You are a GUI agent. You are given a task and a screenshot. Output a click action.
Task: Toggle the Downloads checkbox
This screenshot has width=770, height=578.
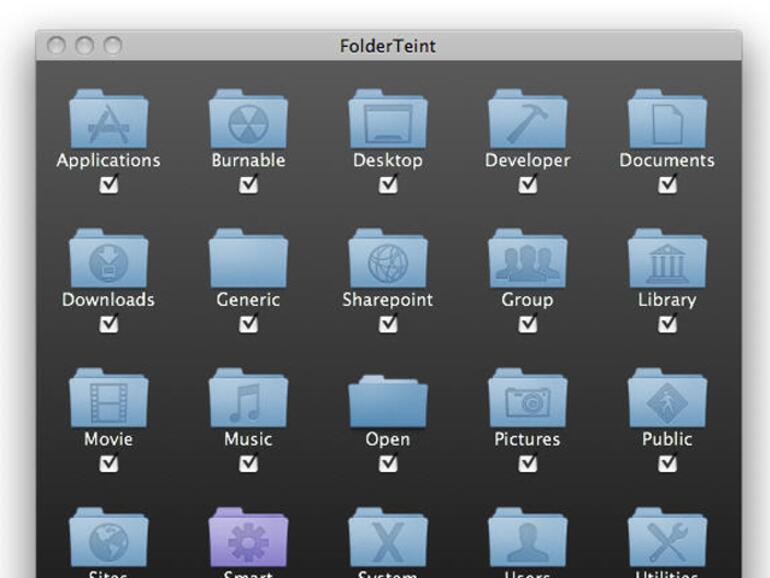pos(109,324)
